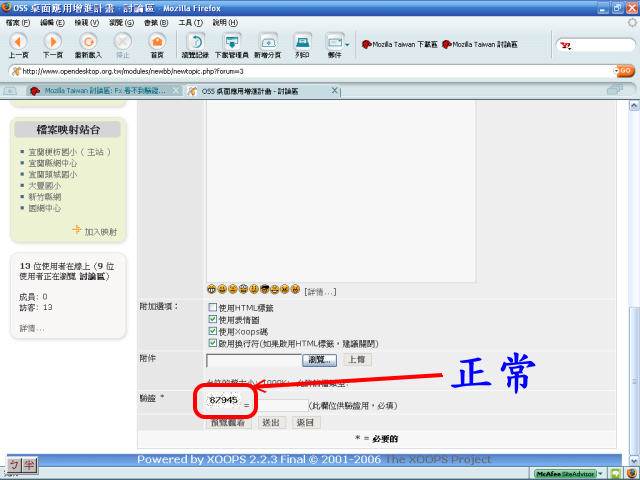The image size is (640, 480).
Task: Go back with the 上一頁 arrow button
Action: pyautogui.click(x=18, y=42)
